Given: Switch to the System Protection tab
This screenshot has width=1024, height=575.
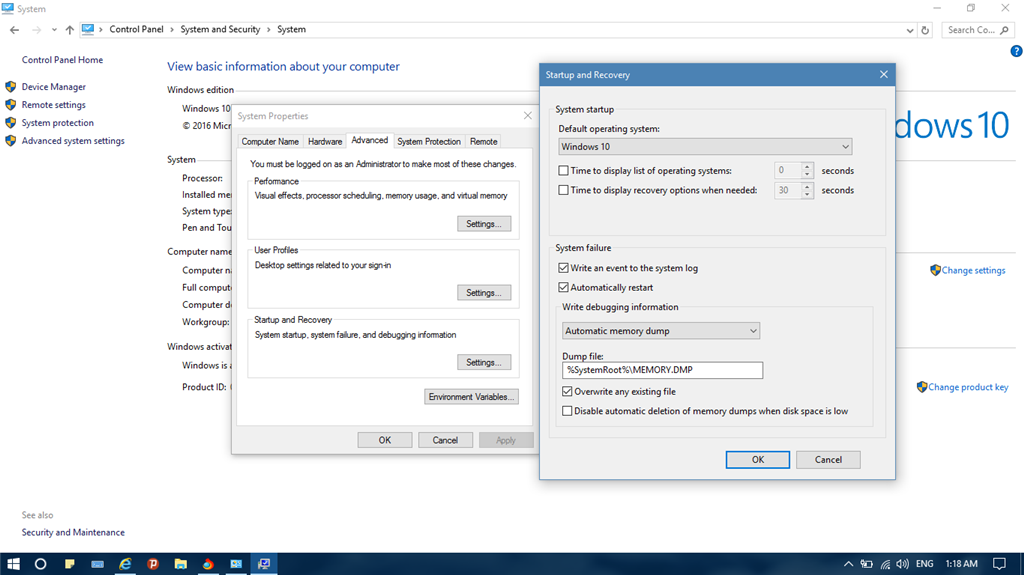Looking at the screenshot, I should [x=428, y=141].
